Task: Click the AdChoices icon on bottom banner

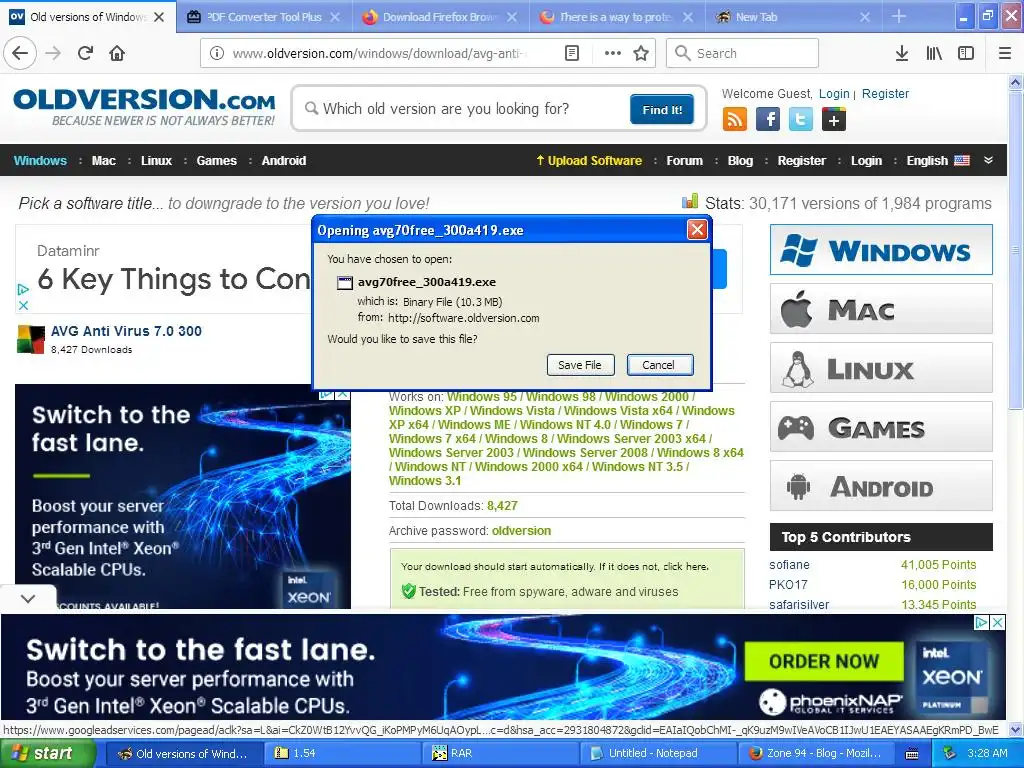Action: click(x=982, y=622)
